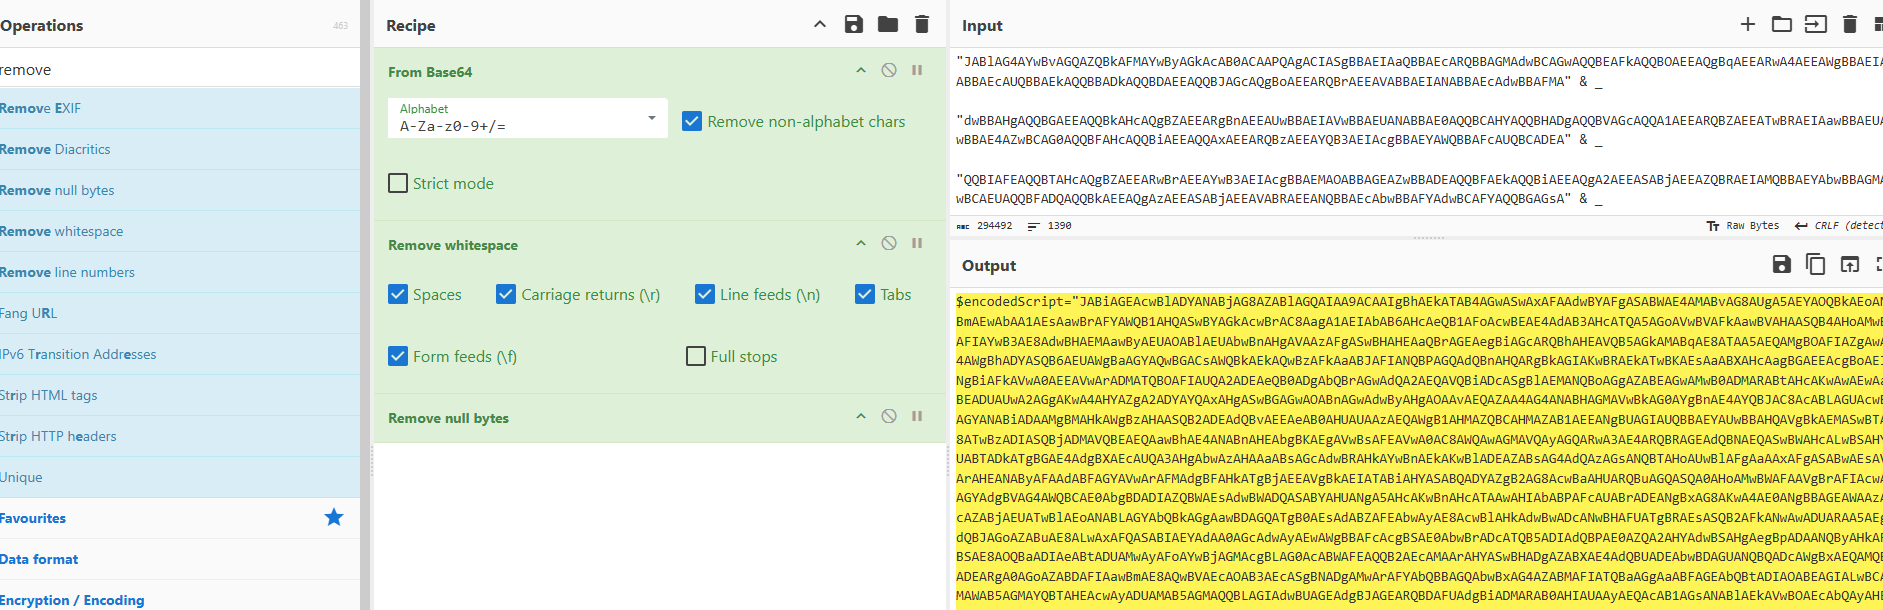This screenshot has width=1883, height=610.
Task: Copy output to clipboard
Action: [1815, 265]
